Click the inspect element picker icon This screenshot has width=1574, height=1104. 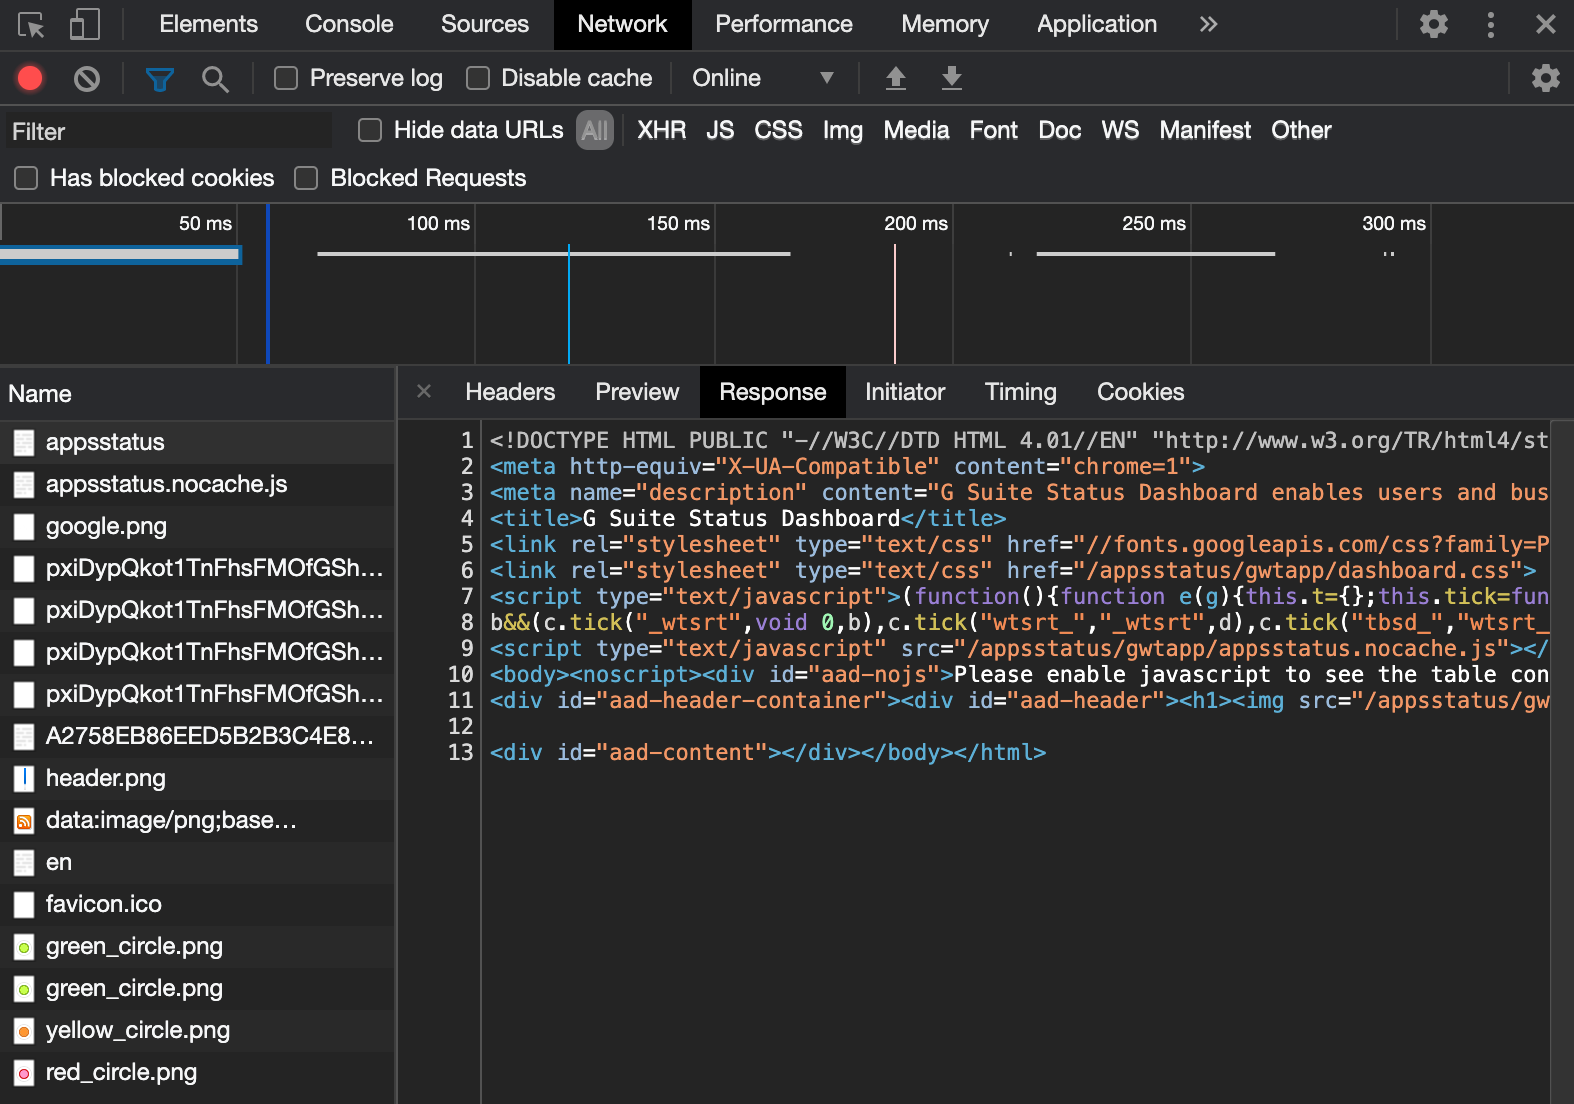point(31,25)
